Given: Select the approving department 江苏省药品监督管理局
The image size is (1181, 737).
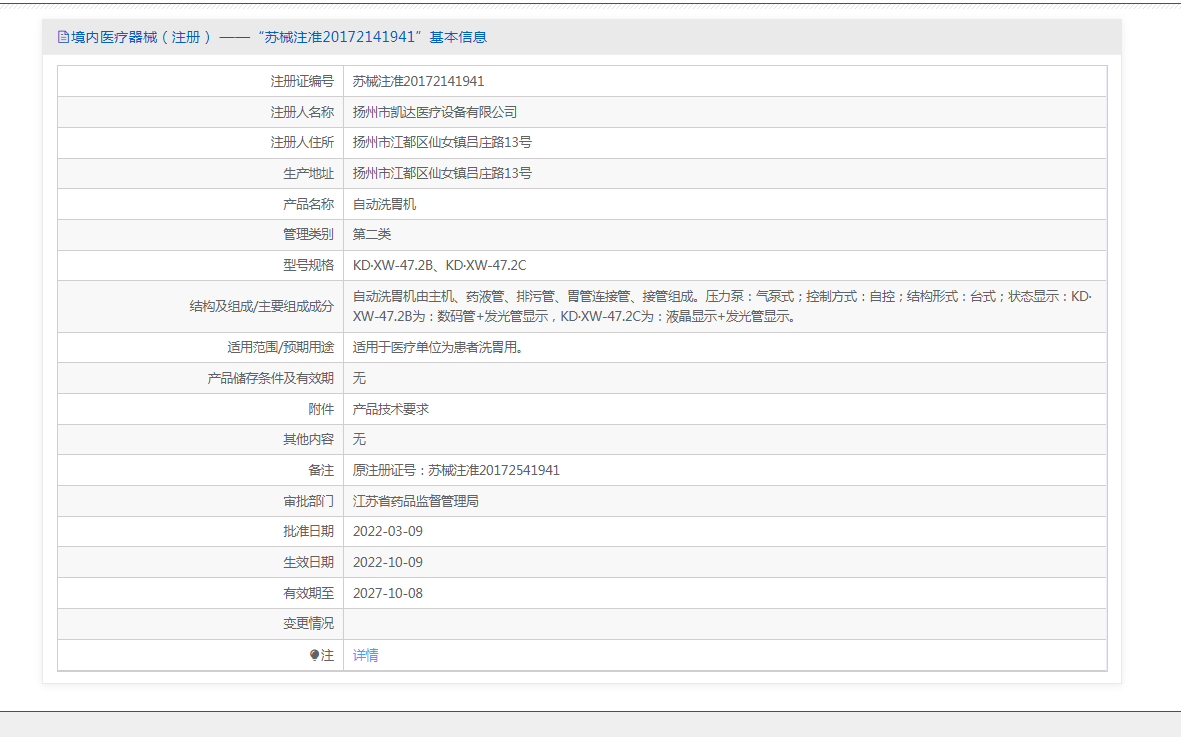Looking at the screenshot, I should tap(415, 501).
